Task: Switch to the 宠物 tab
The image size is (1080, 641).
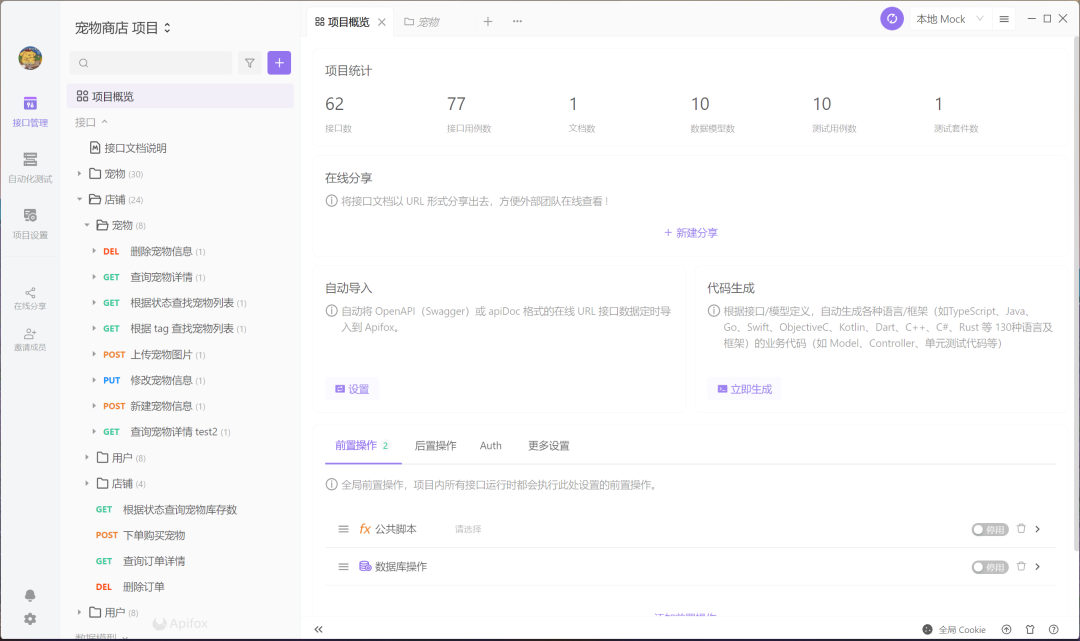Action: tap(422, 22)
